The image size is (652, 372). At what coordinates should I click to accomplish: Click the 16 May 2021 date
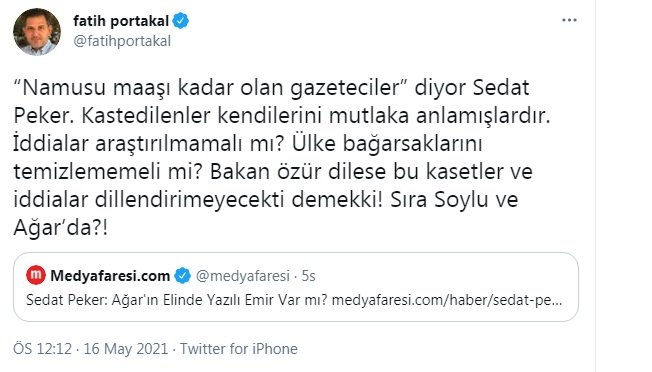click(126, 348)
